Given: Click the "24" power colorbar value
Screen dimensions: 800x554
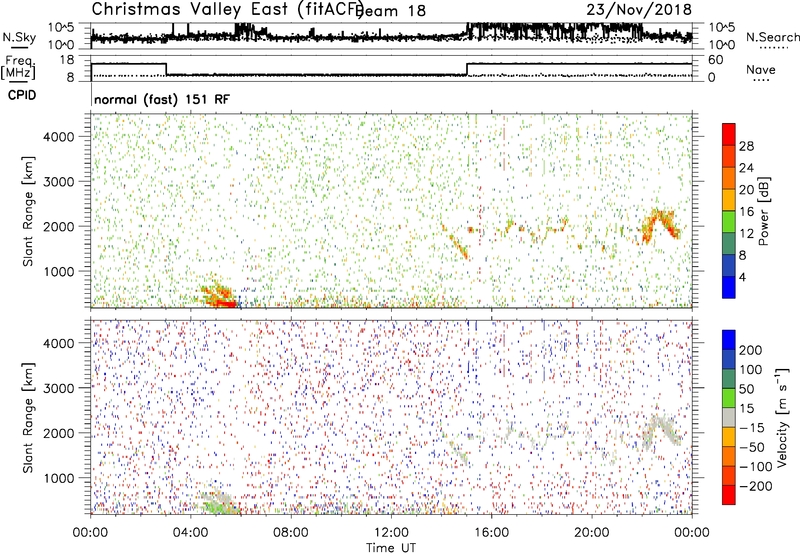Looking at the screenshot, I should coord(746,168).
